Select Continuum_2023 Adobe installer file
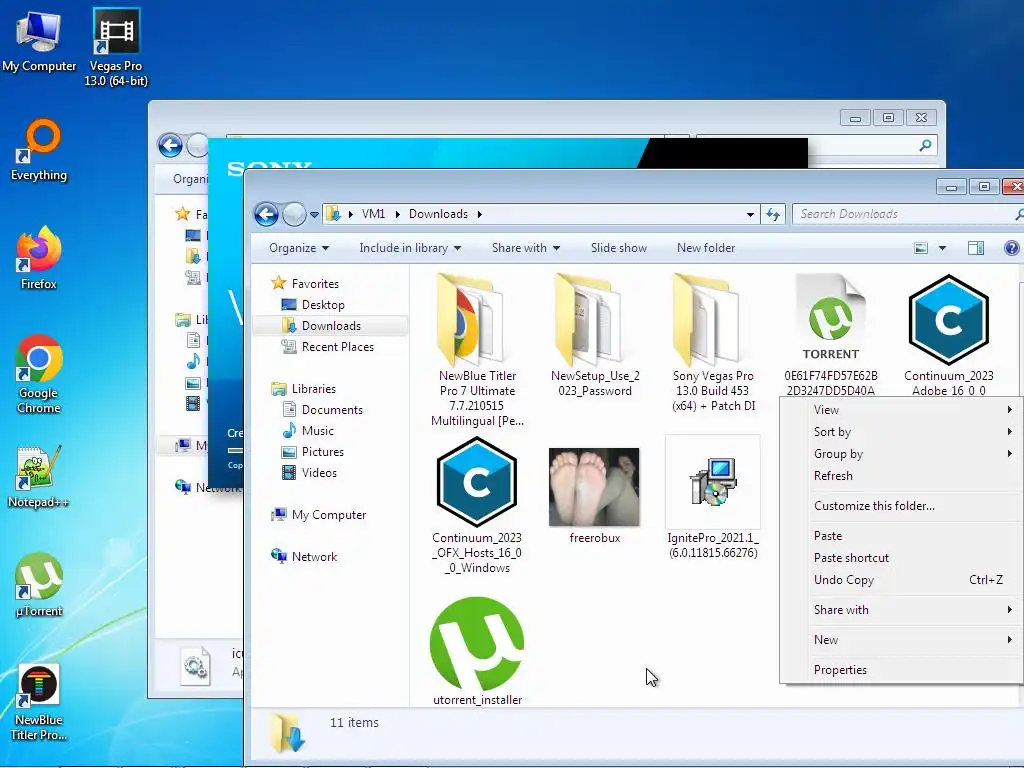Viewport: 1024px width, 768px height. pos(948,336)
